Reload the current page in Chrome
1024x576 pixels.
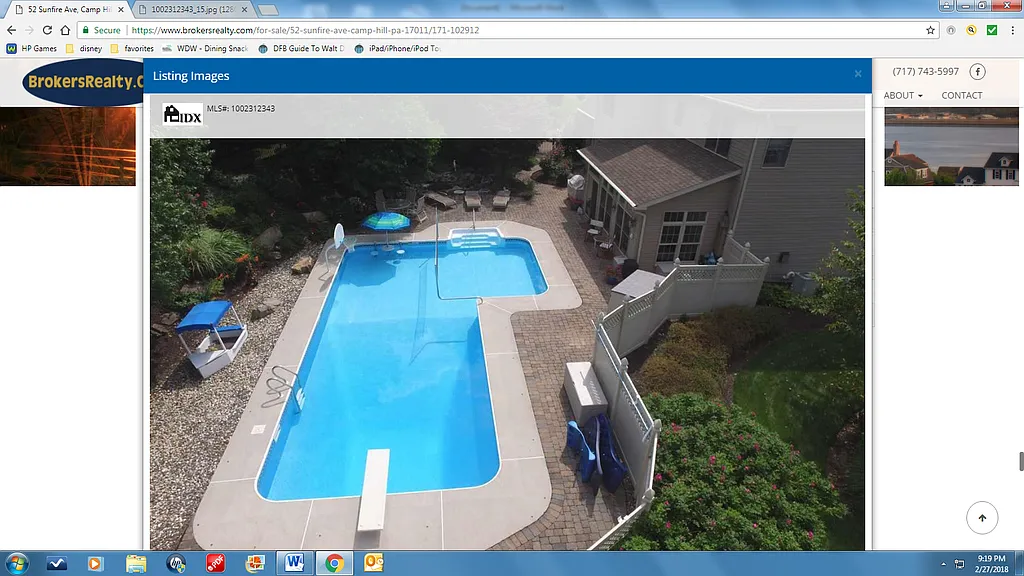point(47,30)
